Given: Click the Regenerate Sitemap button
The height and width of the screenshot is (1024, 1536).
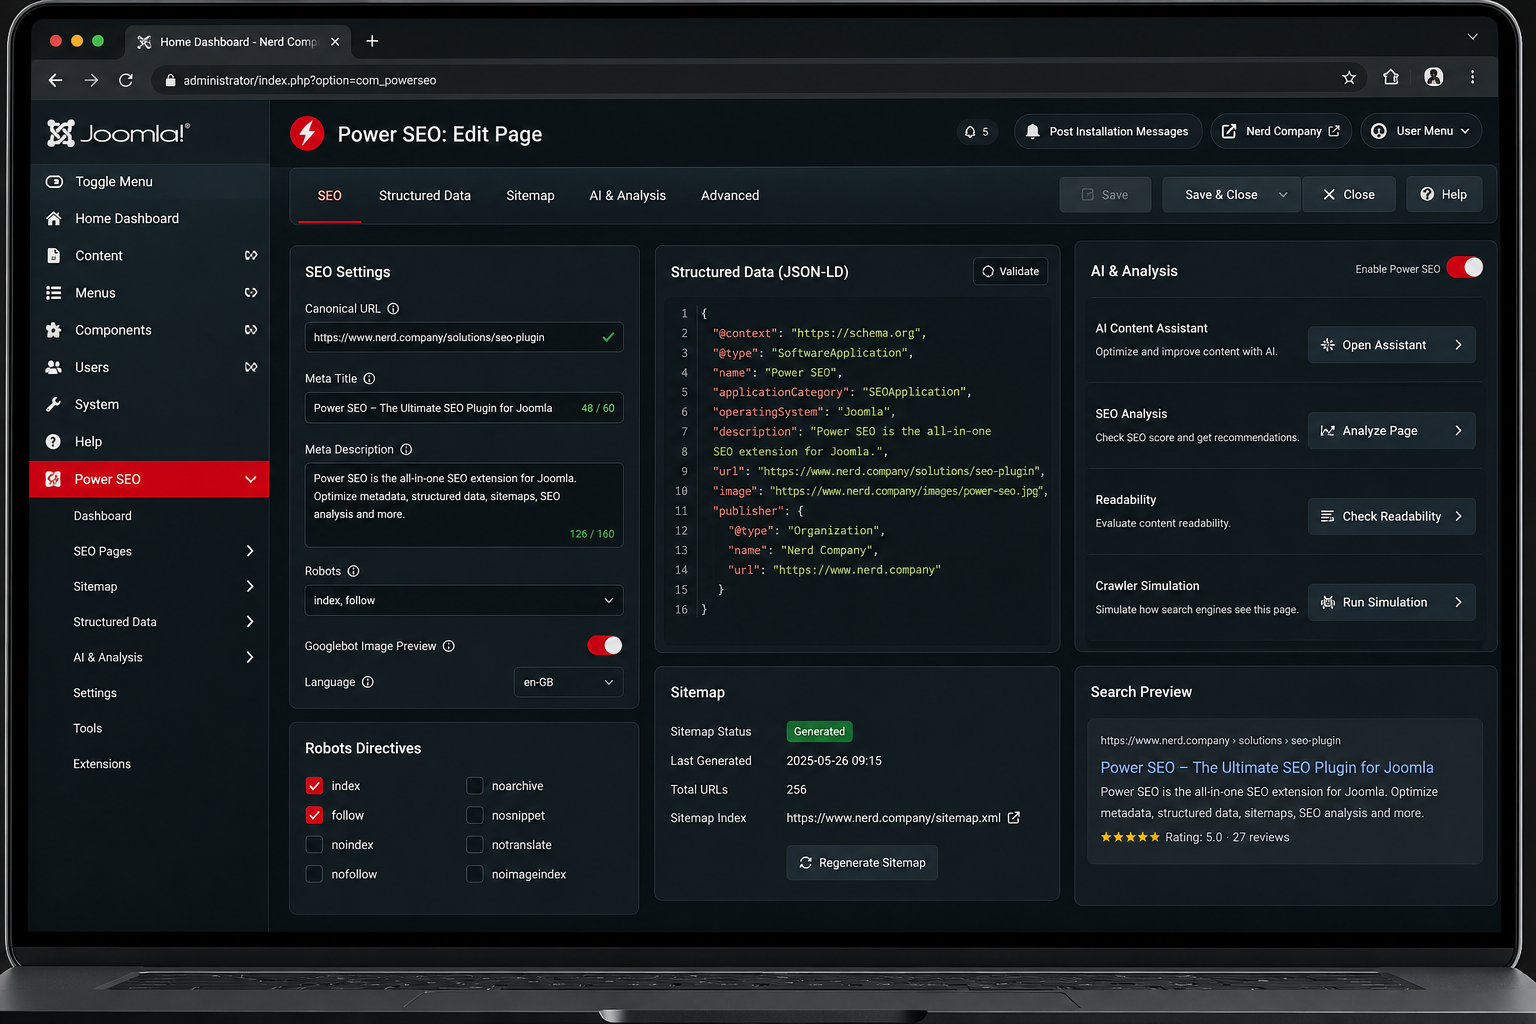Looking at the screenshot, I should click(x=862, y=863).
